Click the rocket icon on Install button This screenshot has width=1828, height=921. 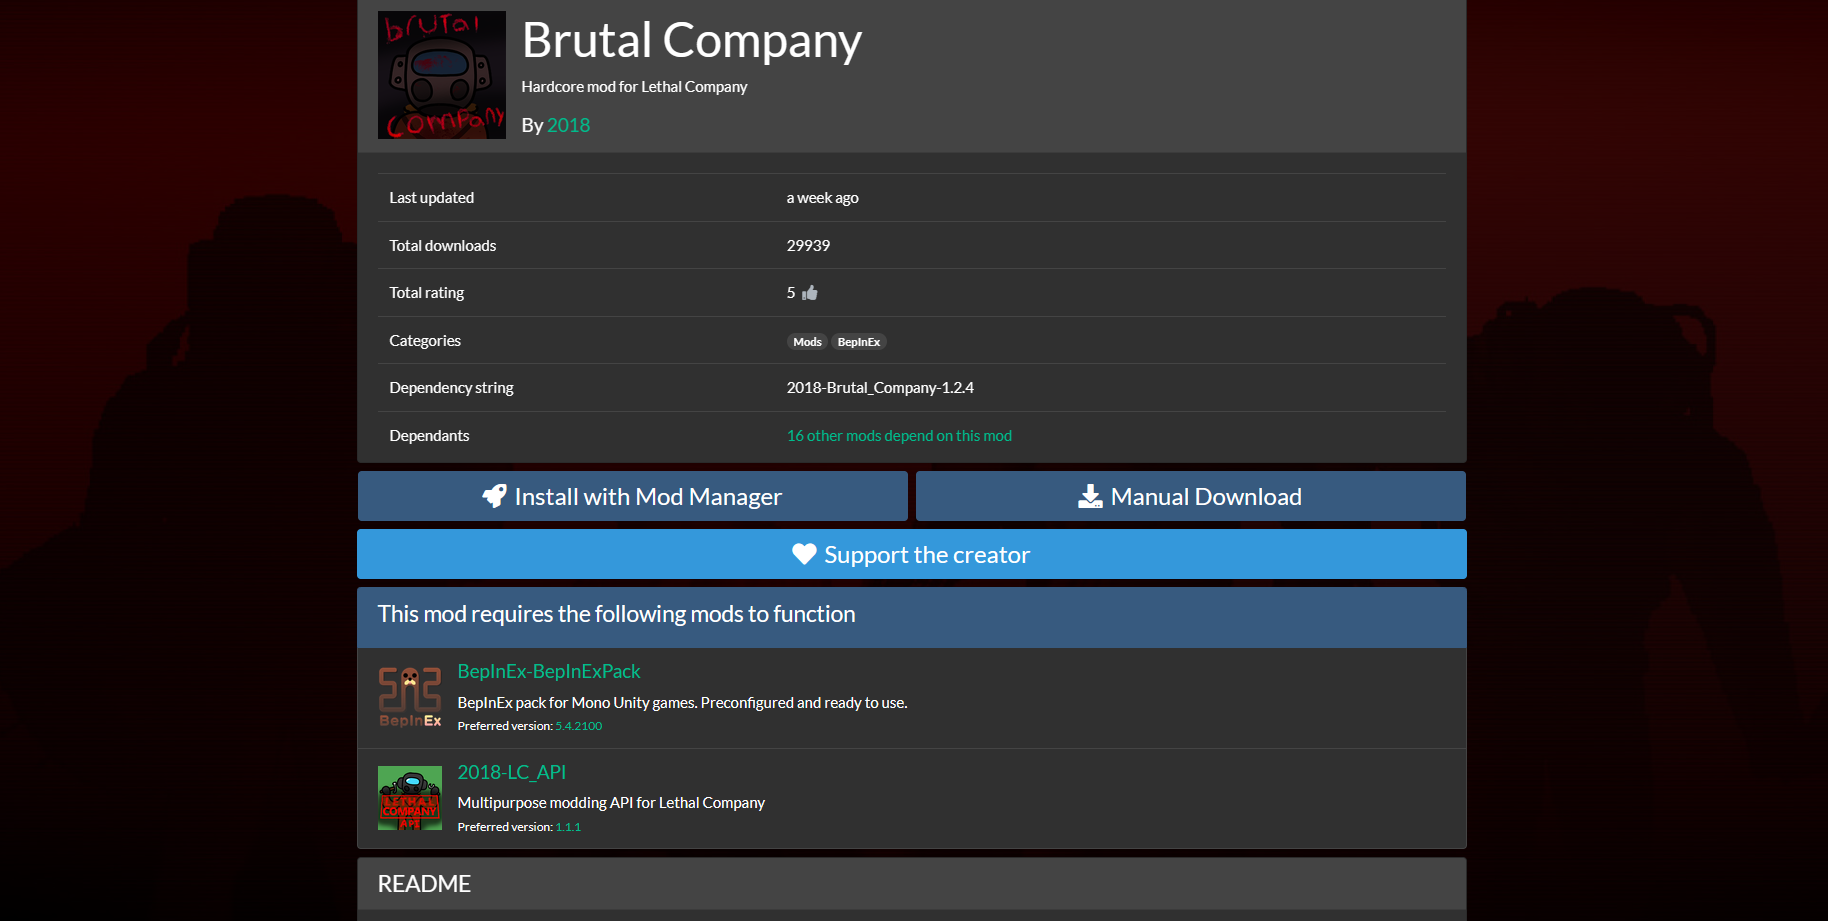click(x=494, y=495)
